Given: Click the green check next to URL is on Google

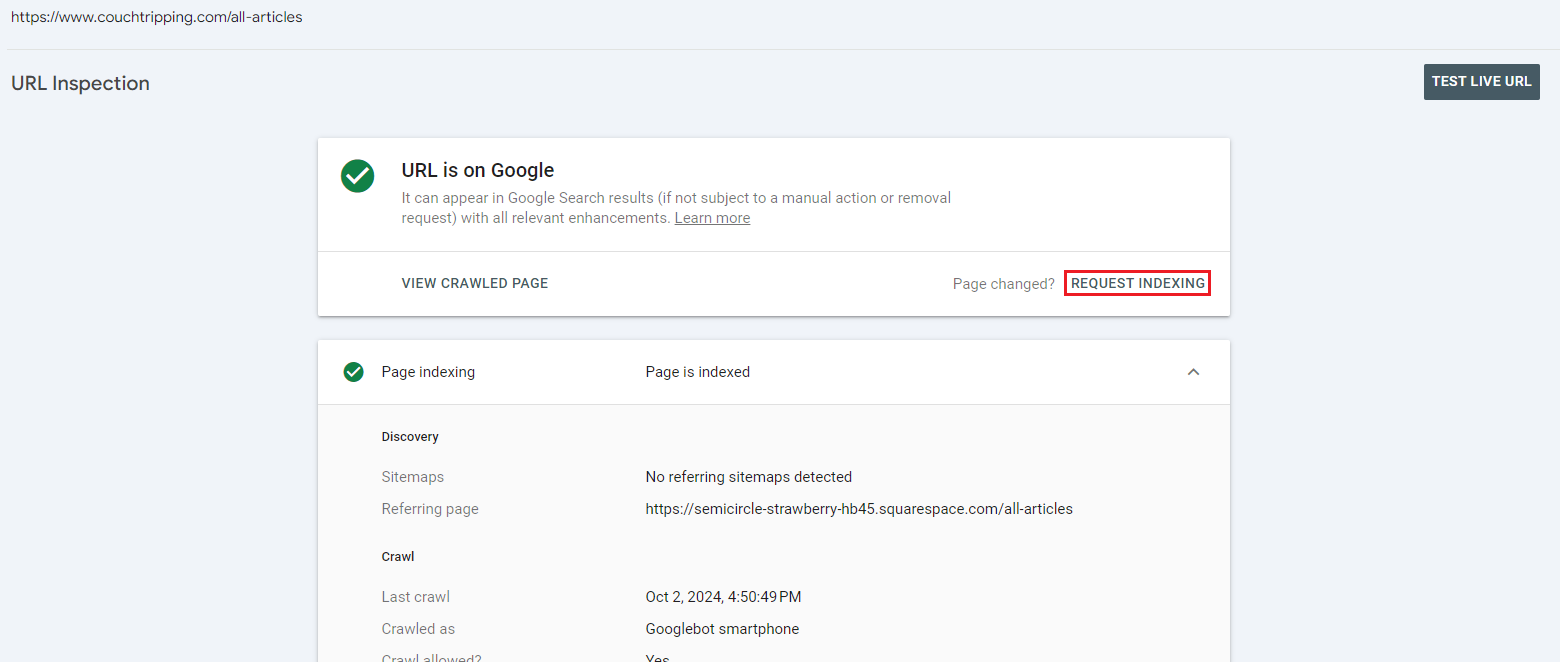Looking at the screenshot, I should 357,176.
